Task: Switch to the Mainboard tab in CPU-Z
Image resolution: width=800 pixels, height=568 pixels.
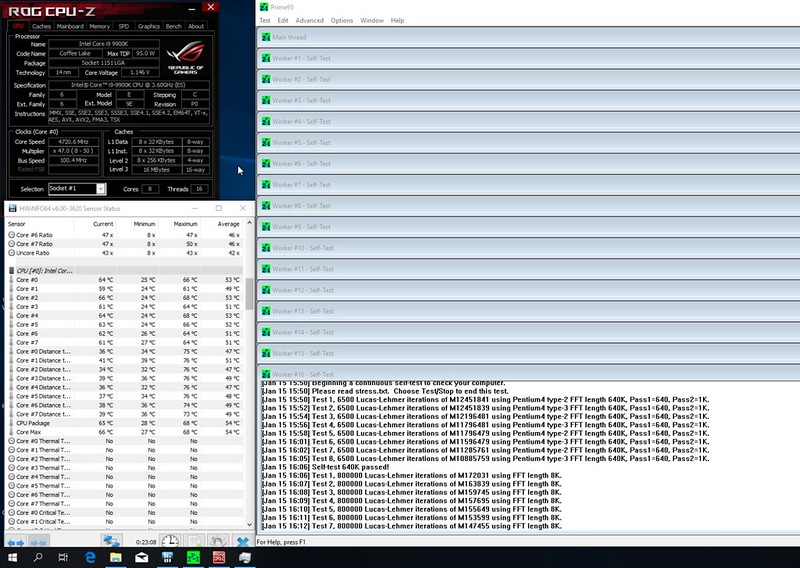Action: [x=70, y=26]
